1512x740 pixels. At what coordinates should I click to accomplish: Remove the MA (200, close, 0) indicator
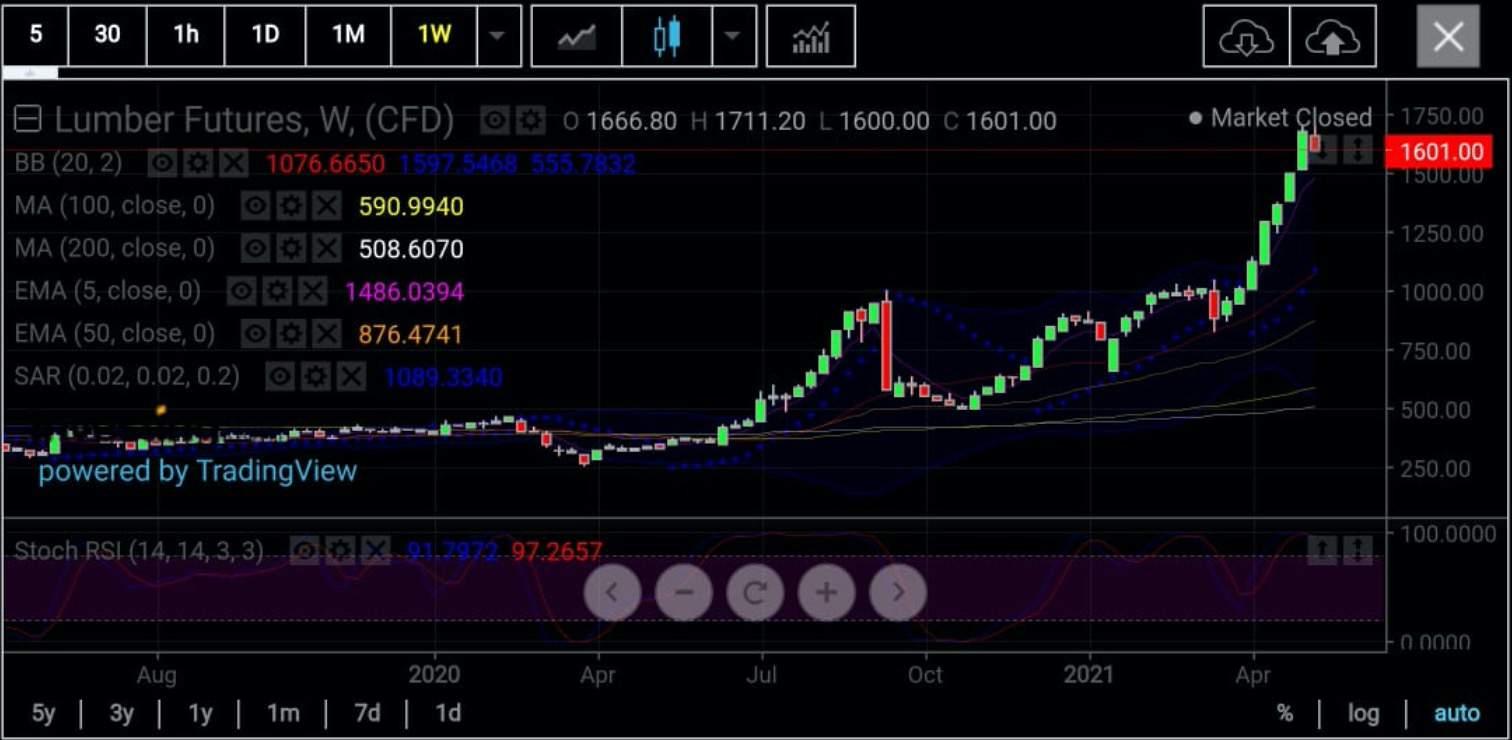tap(326, 248)
